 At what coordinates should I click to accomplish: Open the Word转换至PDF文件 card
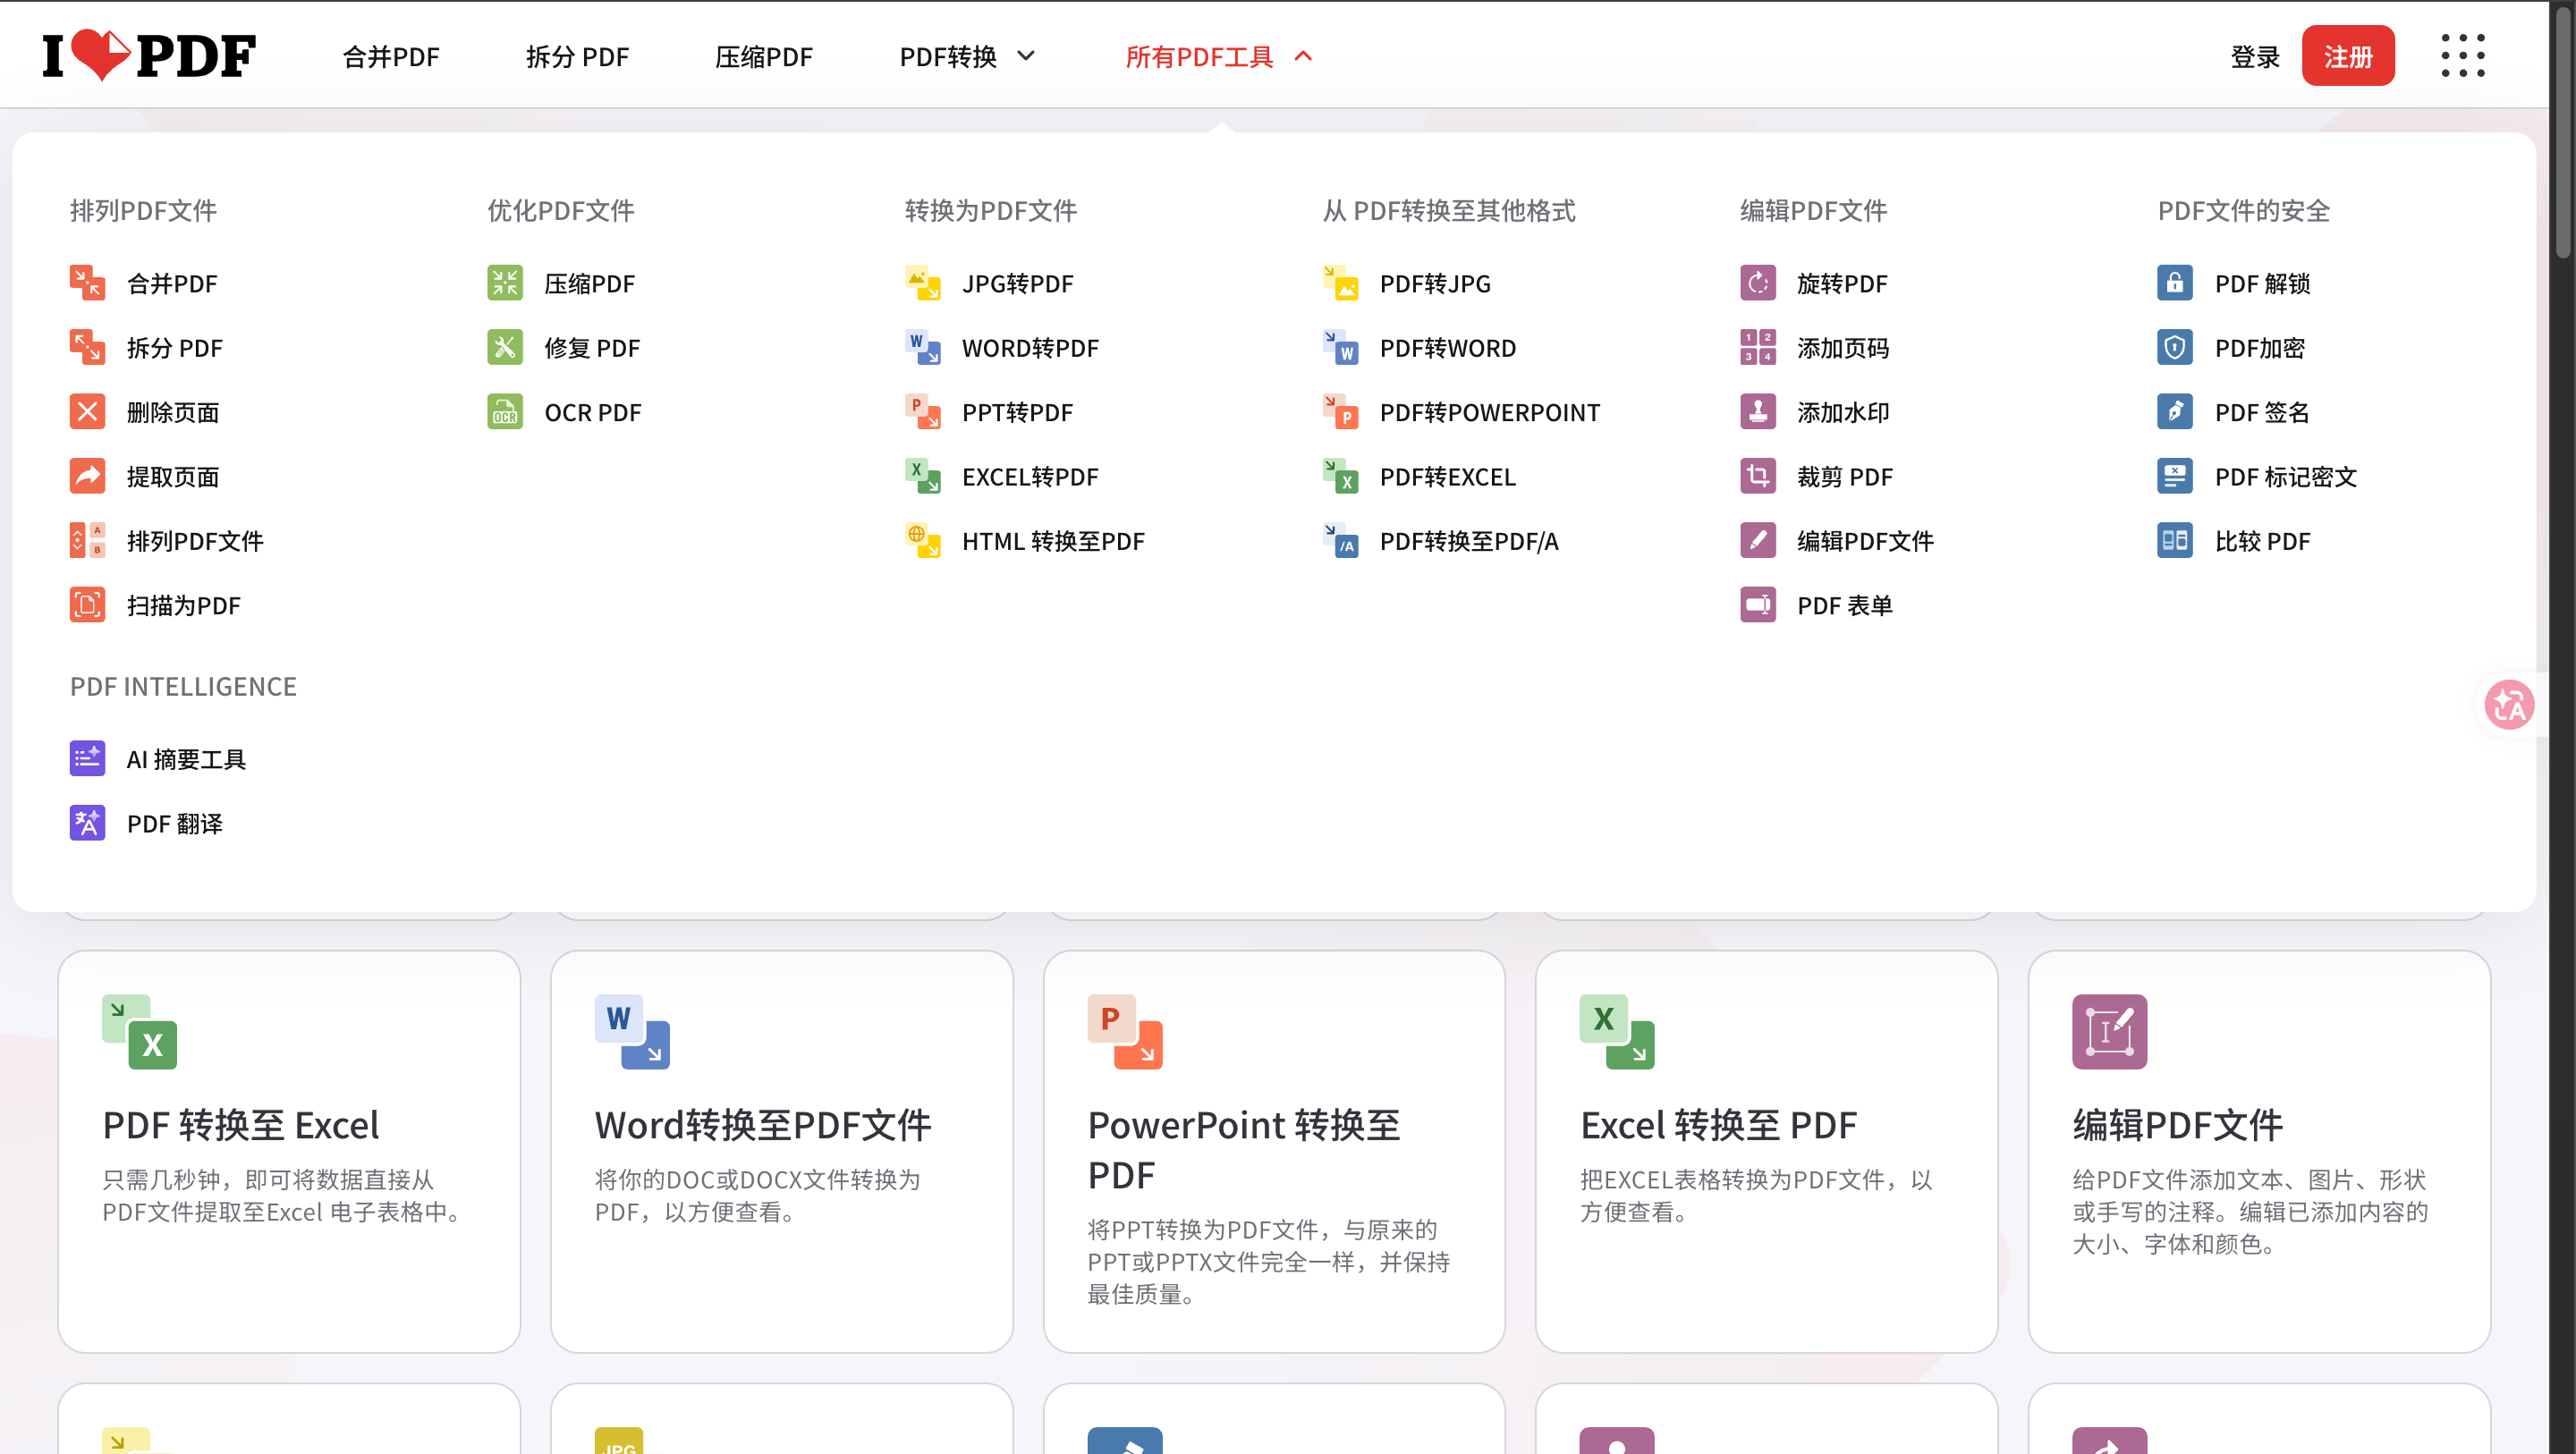pyautogui.click(x=782, y=1151)
